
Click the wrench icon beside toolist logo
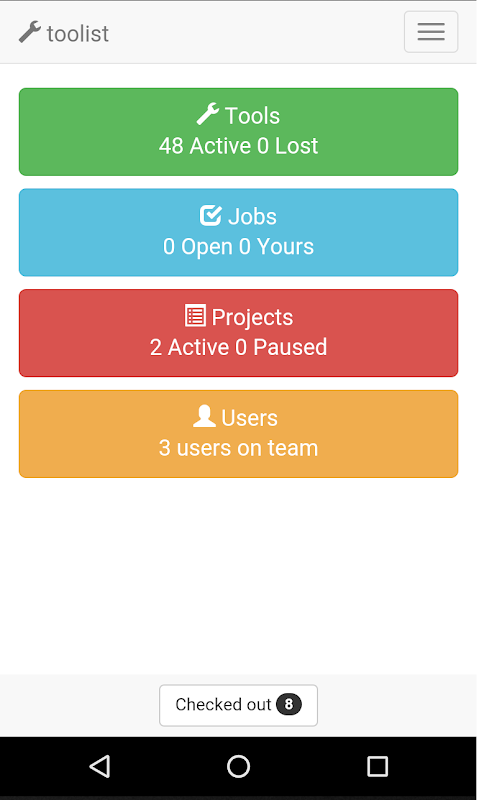tap(30, 32)
